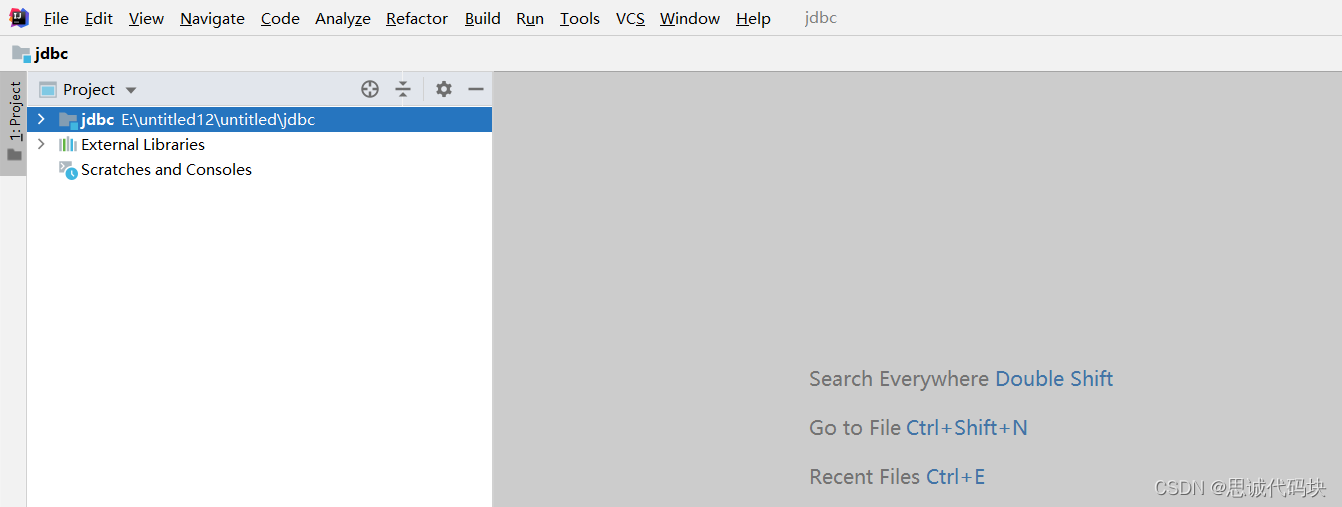Open the File menu
Screen dimensions: 1342x507
point(56,18)
